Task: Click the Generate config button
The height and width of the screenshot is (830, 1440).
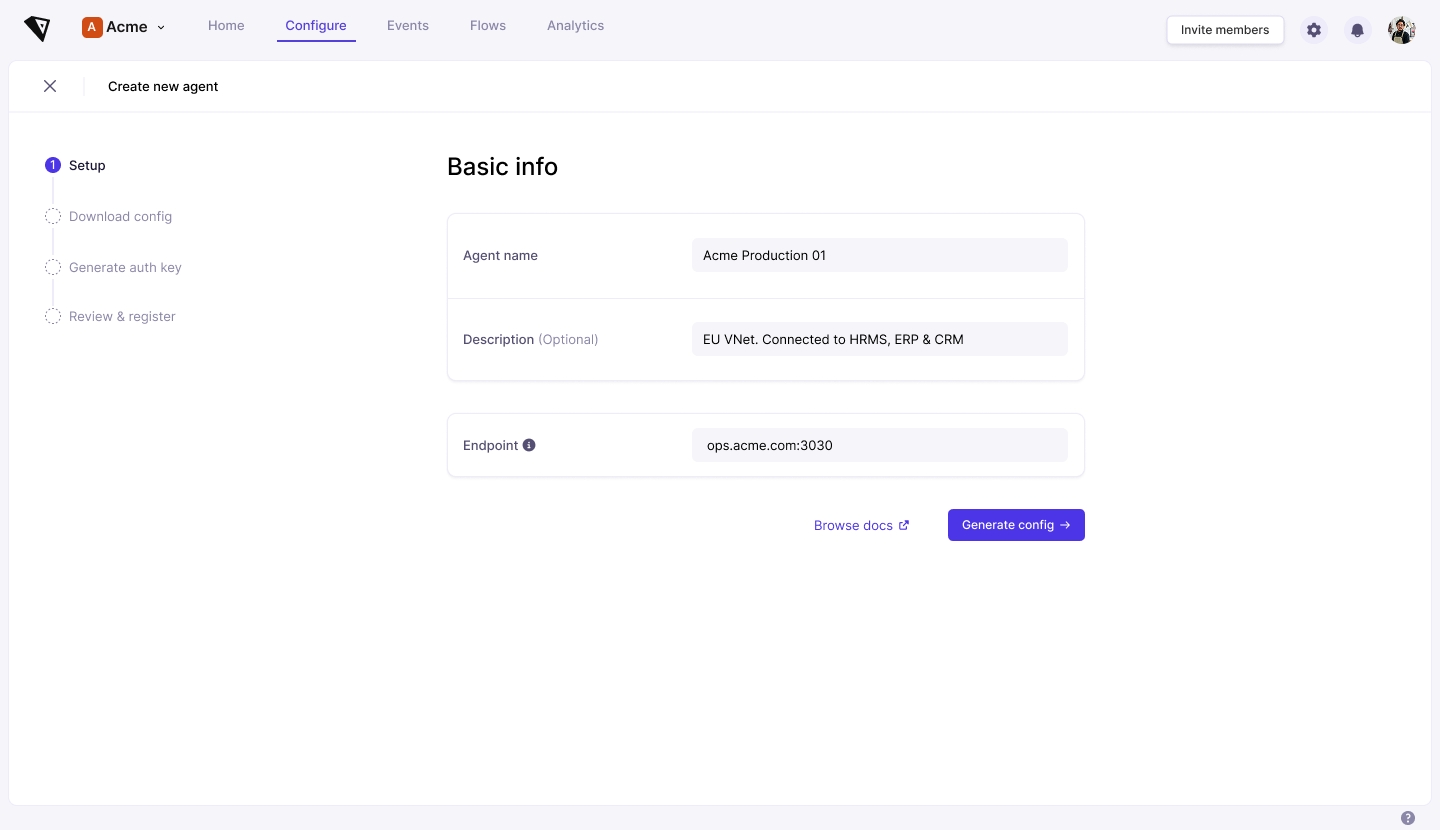Action: click(1016, 525)
